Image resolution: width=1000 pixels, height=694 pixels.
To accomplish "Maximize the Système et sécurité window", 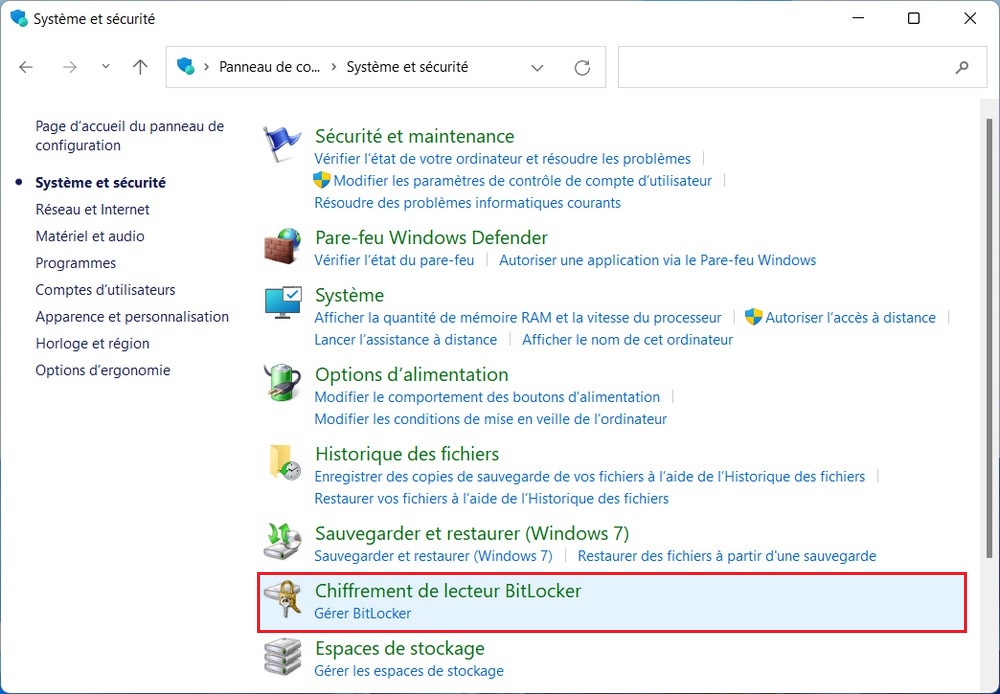I will click(x=913, y=18).
